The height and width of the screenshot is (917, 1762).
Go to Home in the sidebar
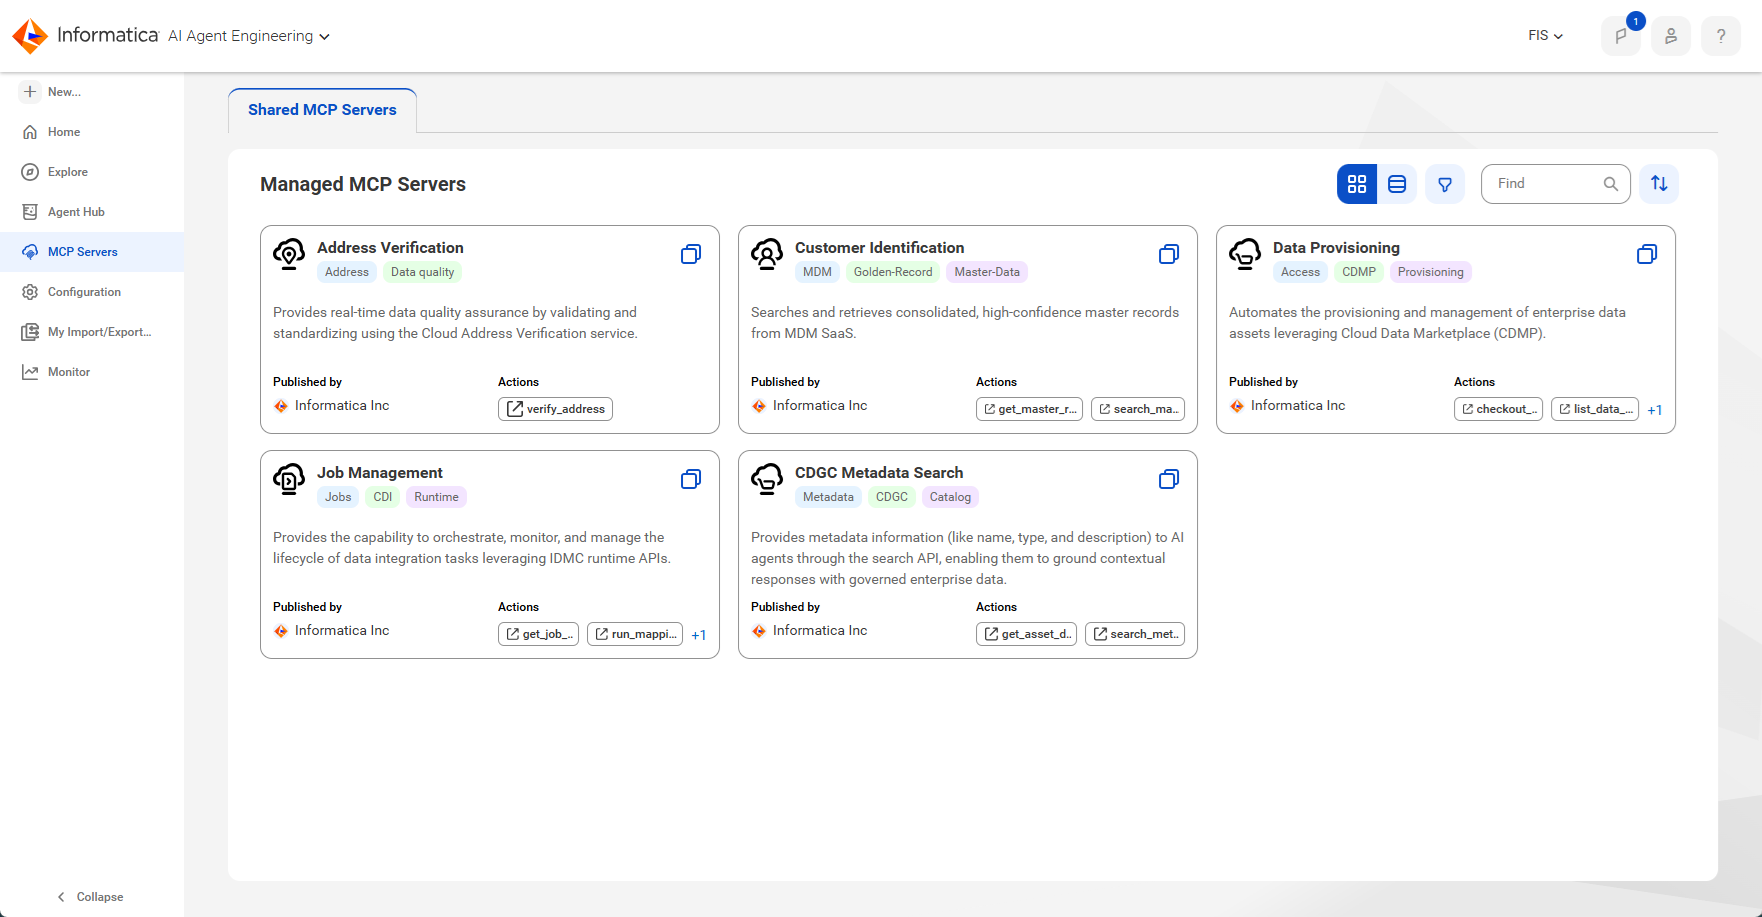92,132
